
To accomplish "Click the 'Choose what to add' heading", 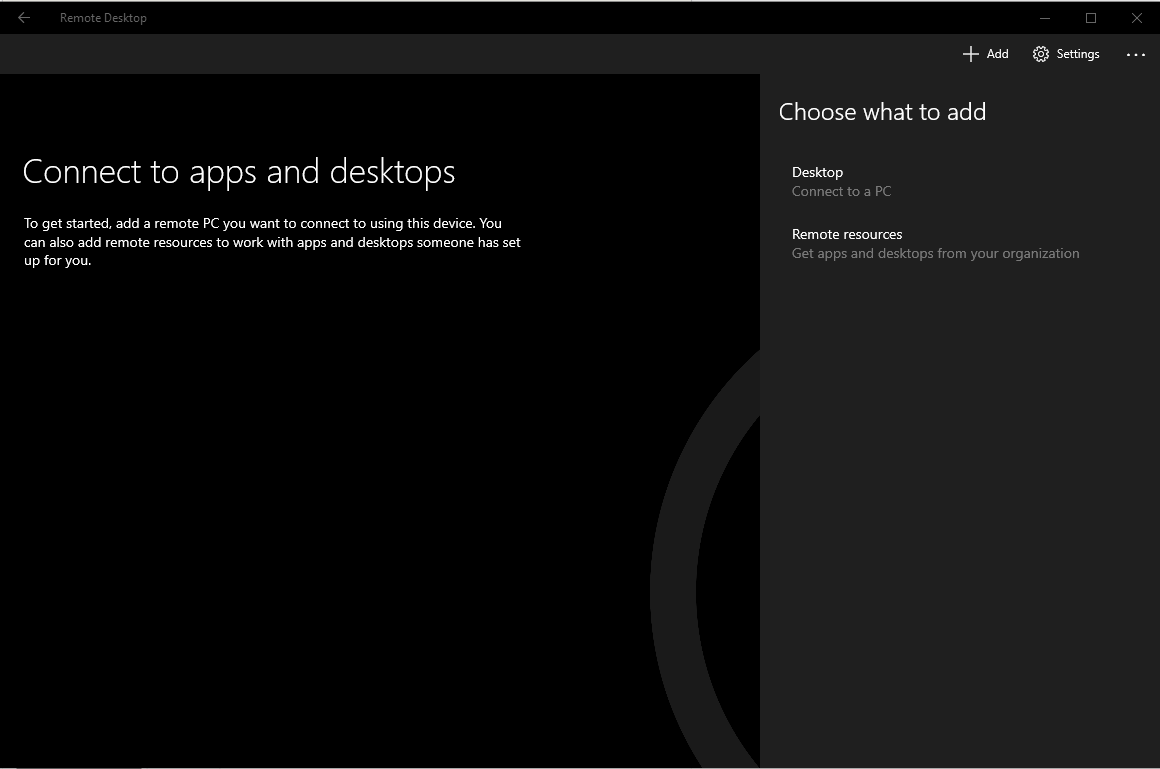I will pos(882,112).
